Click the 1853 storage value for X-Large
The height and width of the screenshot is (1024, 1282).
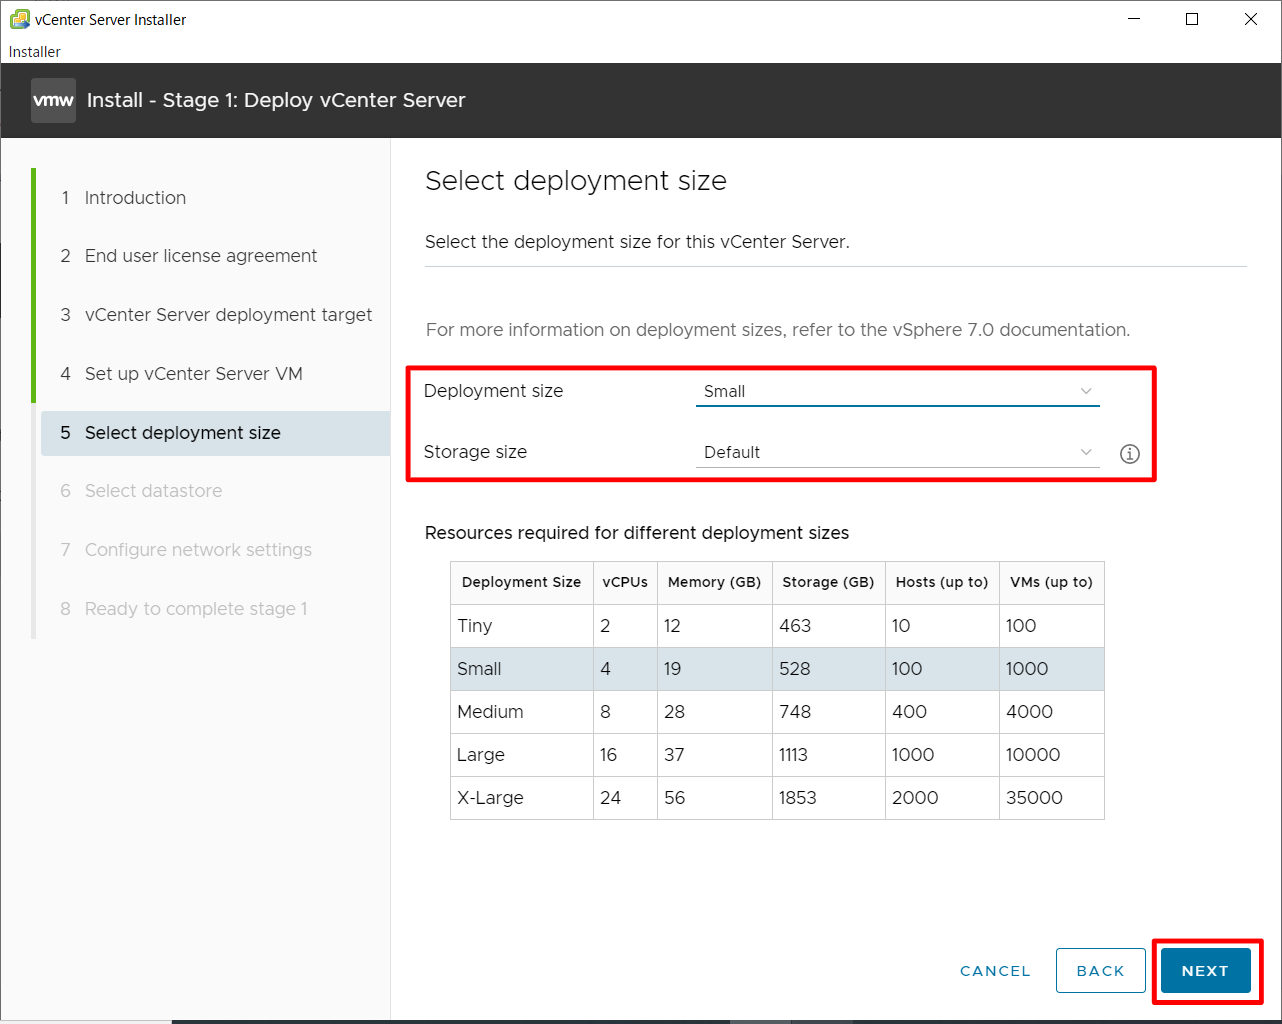(x=798, y=798)
